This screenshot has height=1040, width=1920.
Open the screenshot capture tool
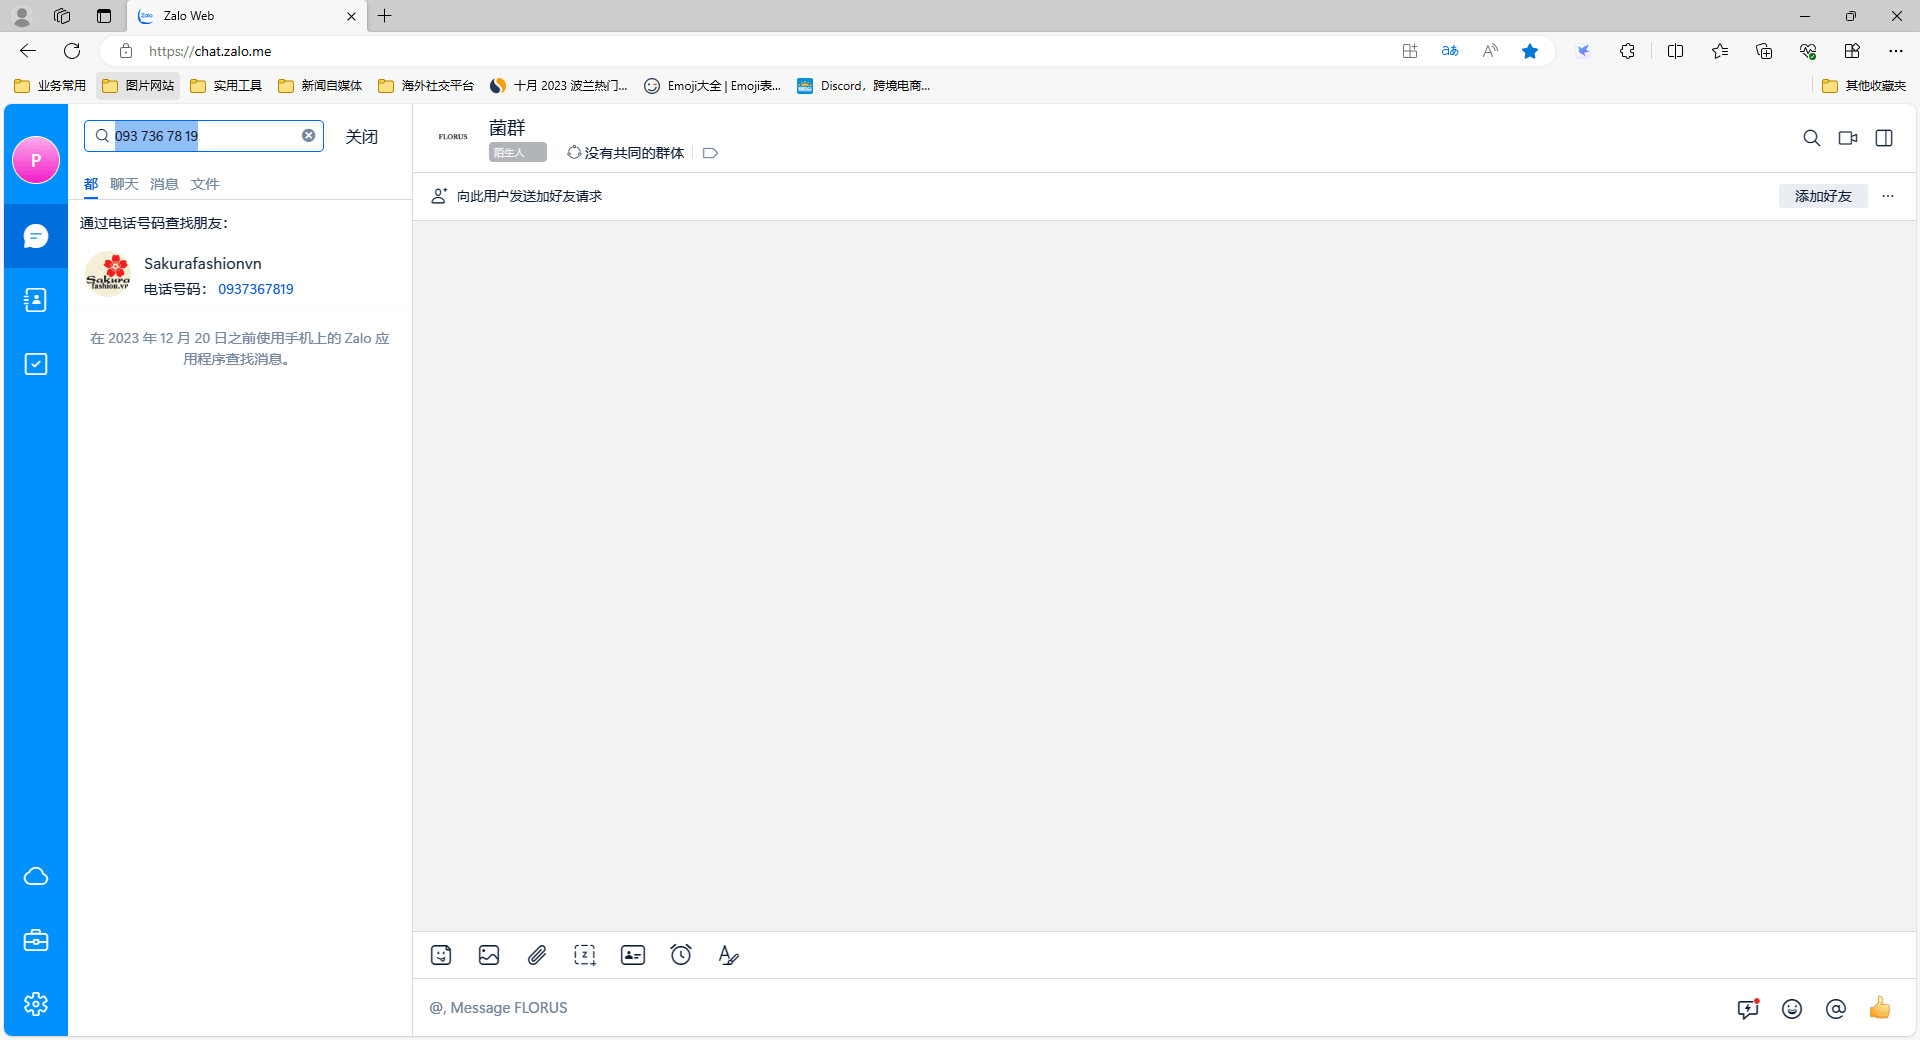pyautogui.click(x=585, y=955)
